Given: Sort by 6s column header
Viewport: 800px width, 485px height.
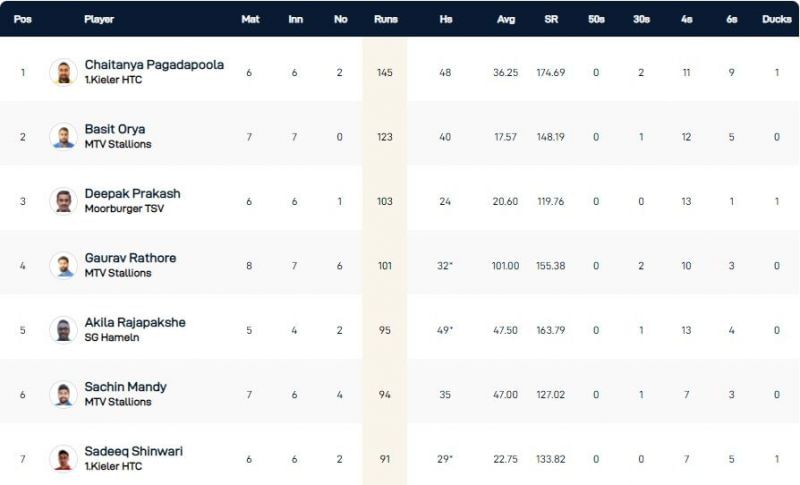Looking at the screenshot, I should click(x=732, y=19).
